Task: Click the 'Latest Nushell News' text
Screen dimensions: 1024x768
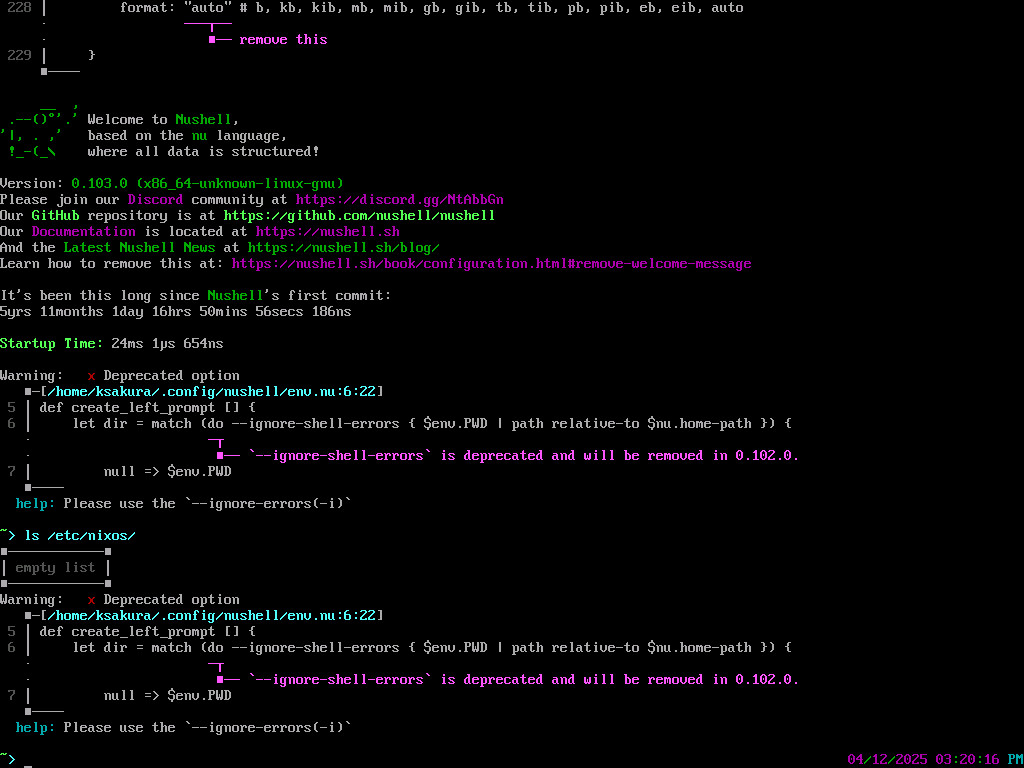Action: click(x=139, y=248)
